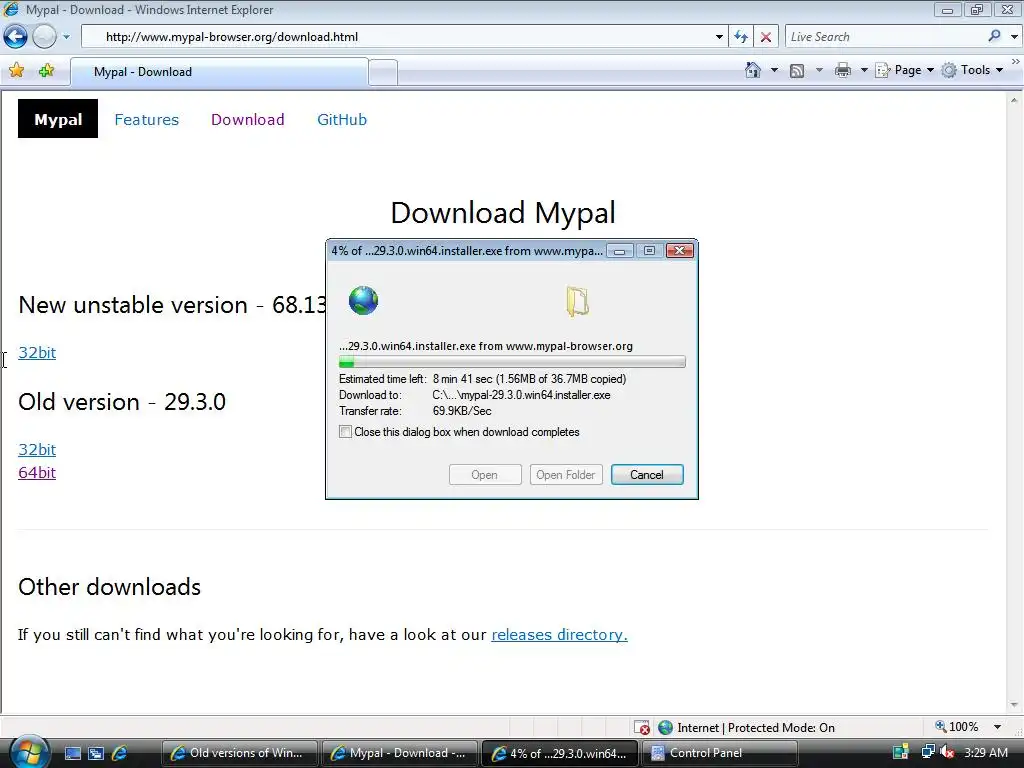Open the Page menu
The image size is (1024, 768).
pyautogui.click(x=904, y=70)
